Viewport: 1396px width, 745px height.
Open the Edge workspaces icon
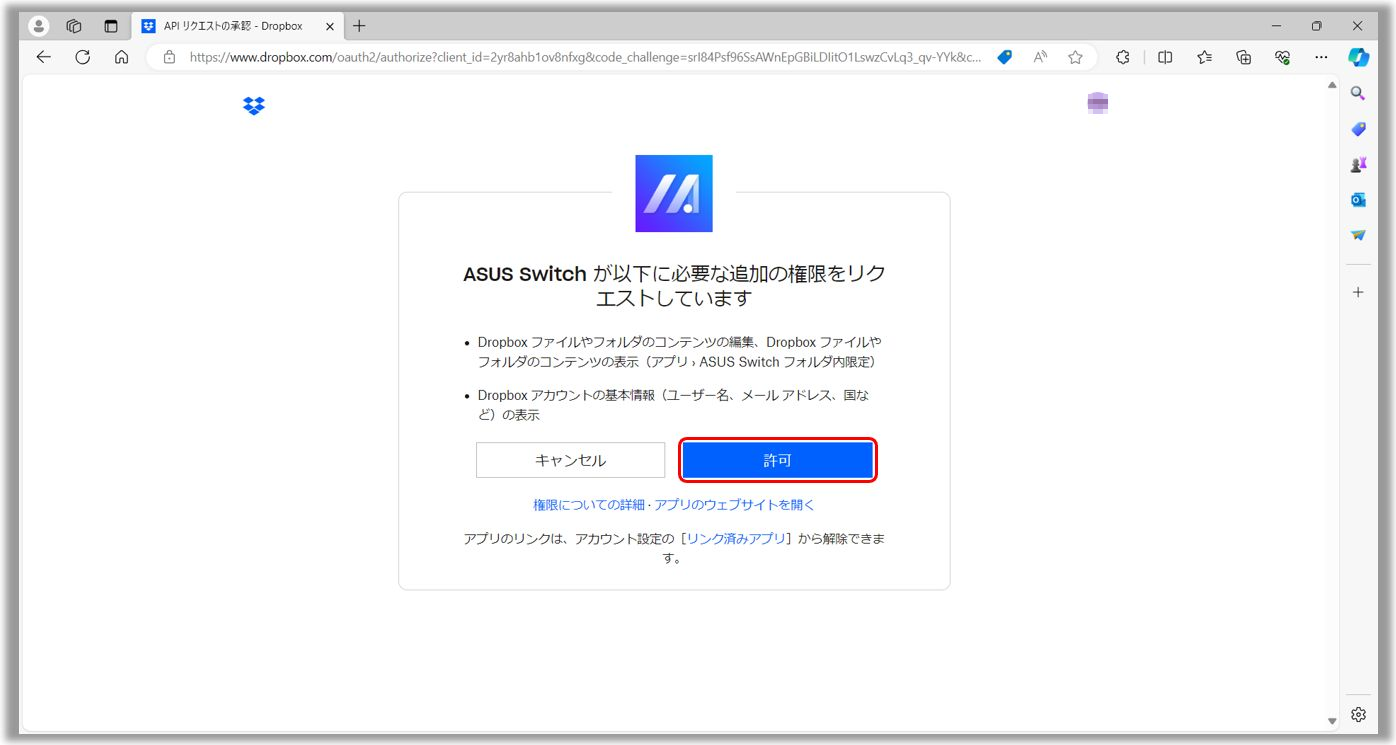pyautogui.click(x=74, y=26)
